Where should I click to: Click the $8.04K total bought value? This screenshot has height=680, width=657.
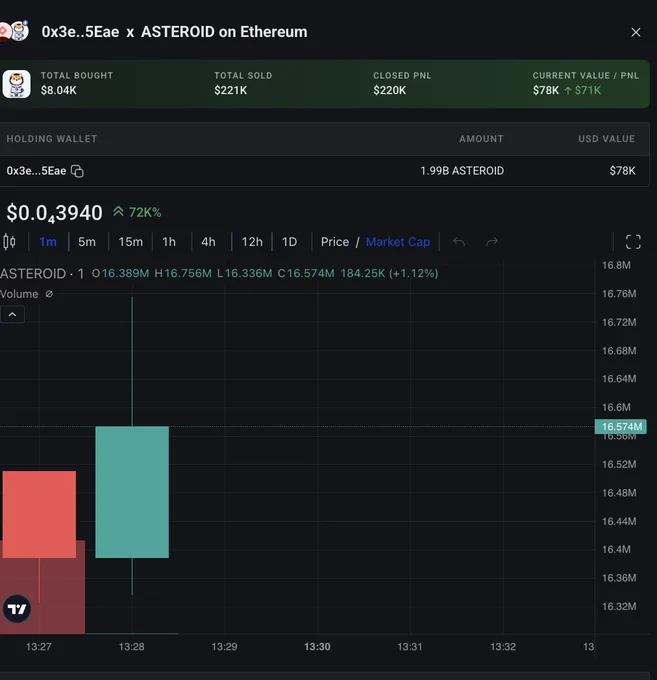pos(59,90)
